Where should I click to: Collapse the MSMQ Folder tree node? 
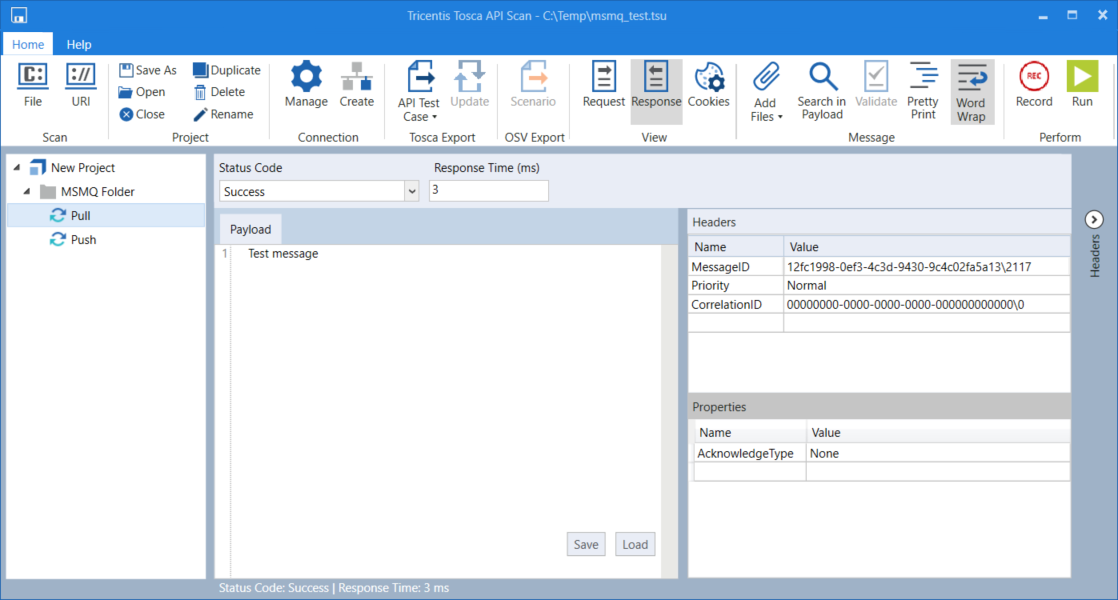[27, 192]
